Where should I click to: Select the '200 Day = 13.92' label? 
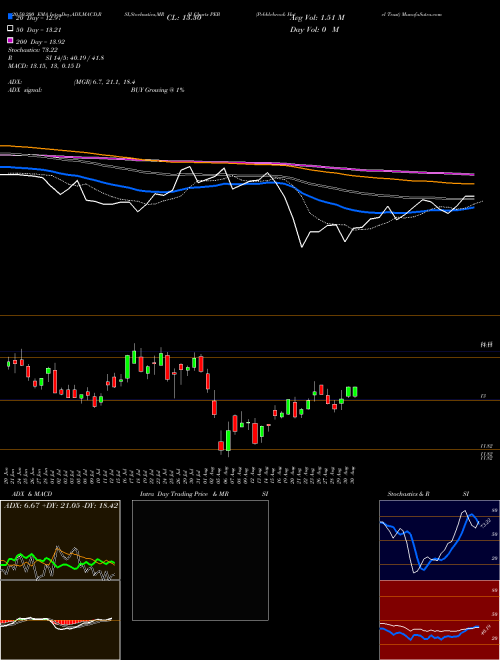click(41, 41)
